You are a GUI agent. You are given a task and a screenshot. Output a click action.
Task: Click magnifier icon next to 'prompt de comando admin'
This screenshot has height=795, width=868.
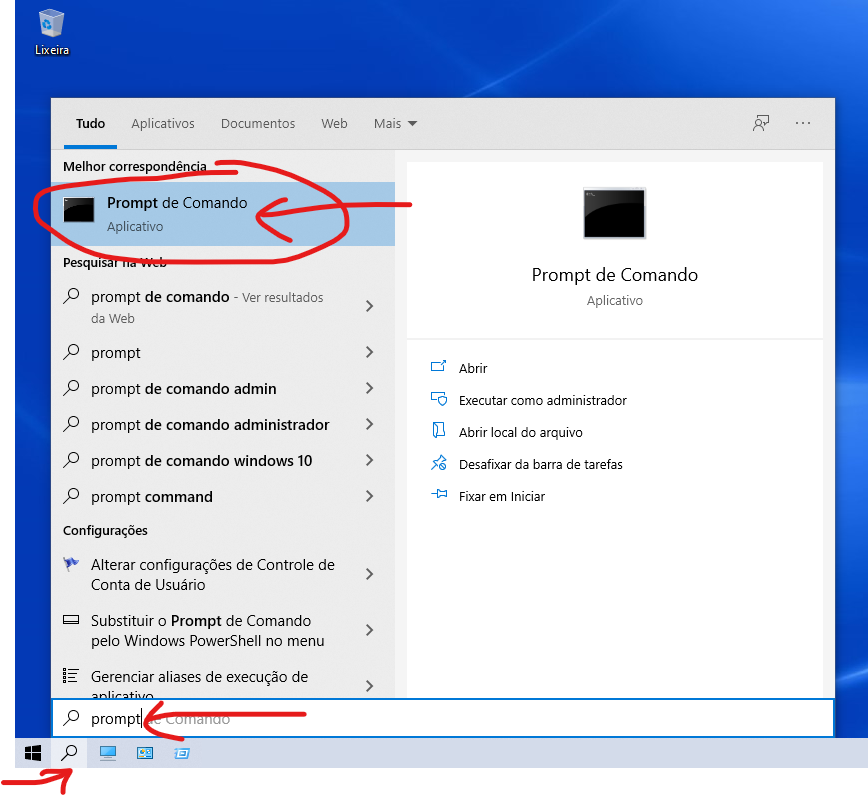pos(71,388)
